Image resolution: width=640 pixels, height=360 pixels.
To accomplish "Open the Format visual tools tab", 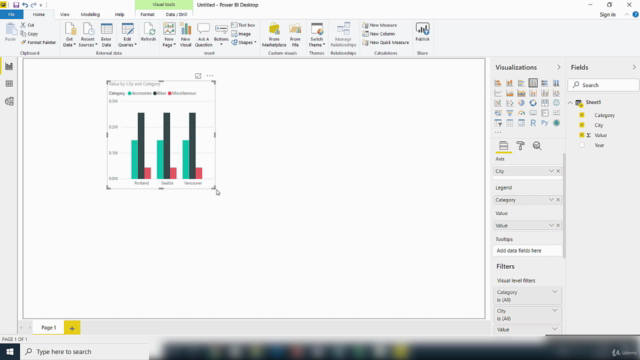I will (147, 14).
